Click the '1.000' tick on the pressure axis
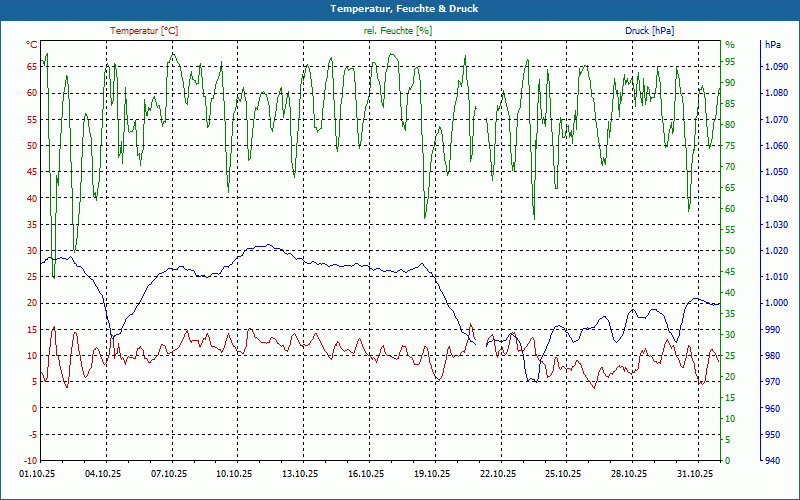Screen dimensions: 800x500 coord(777,303)
